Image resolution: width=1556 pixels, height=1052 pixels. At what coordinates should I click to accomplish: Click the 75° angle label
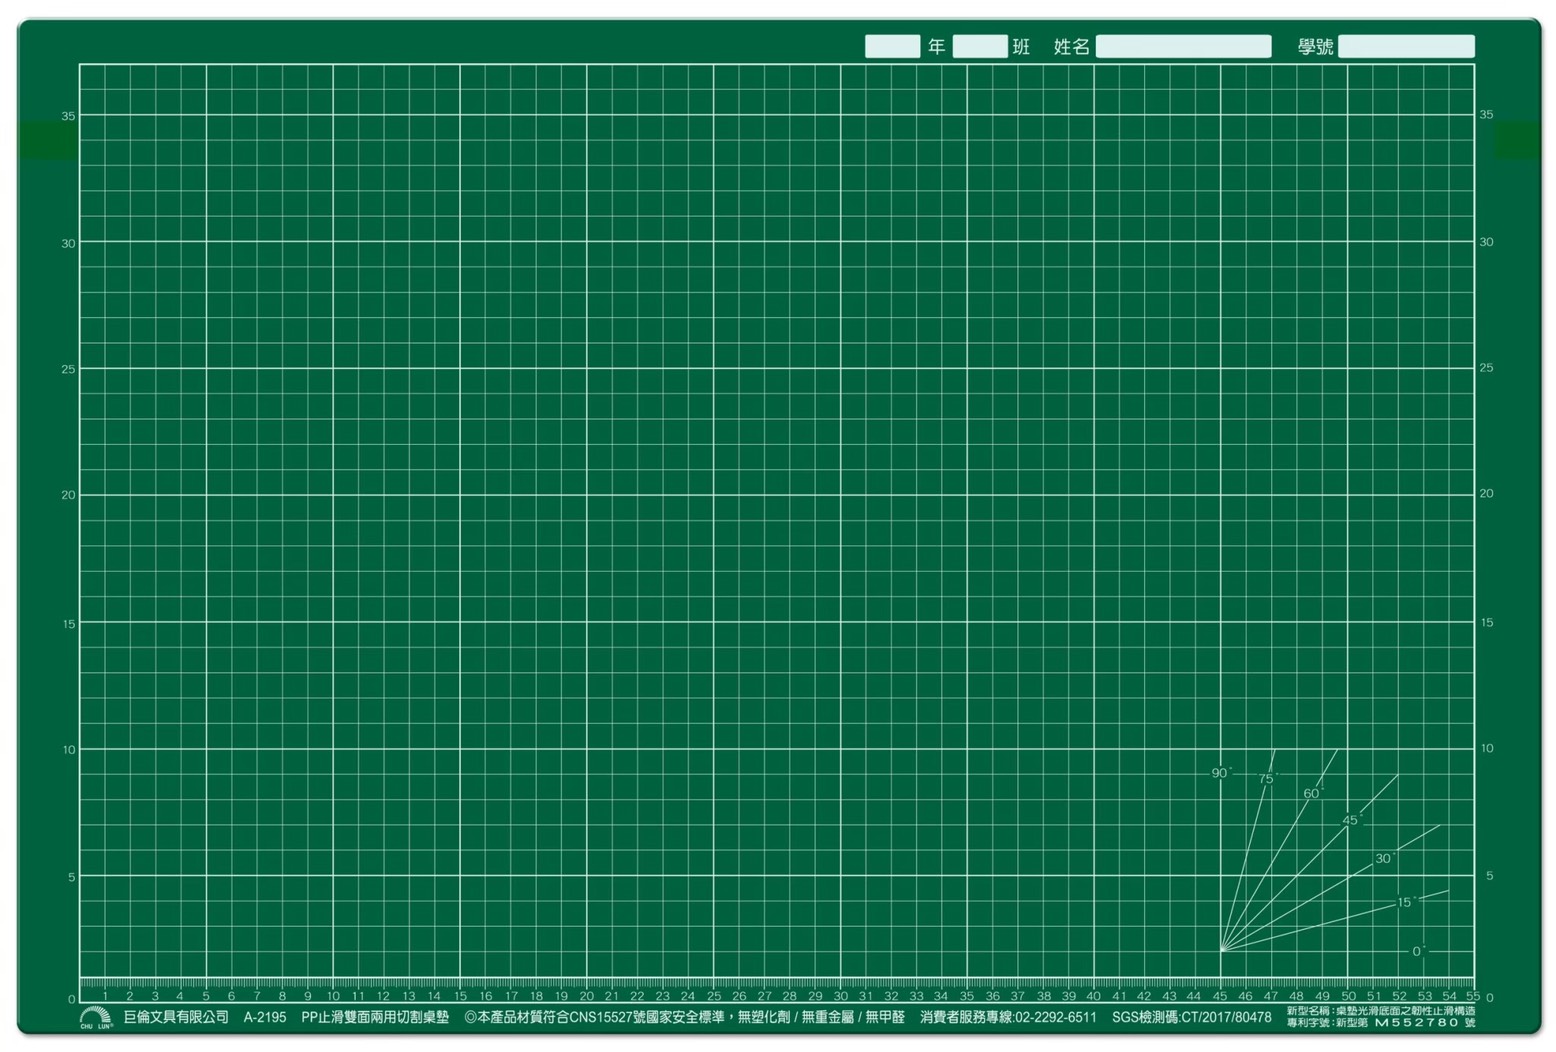pyautogui.click(x=1268, y=779)
